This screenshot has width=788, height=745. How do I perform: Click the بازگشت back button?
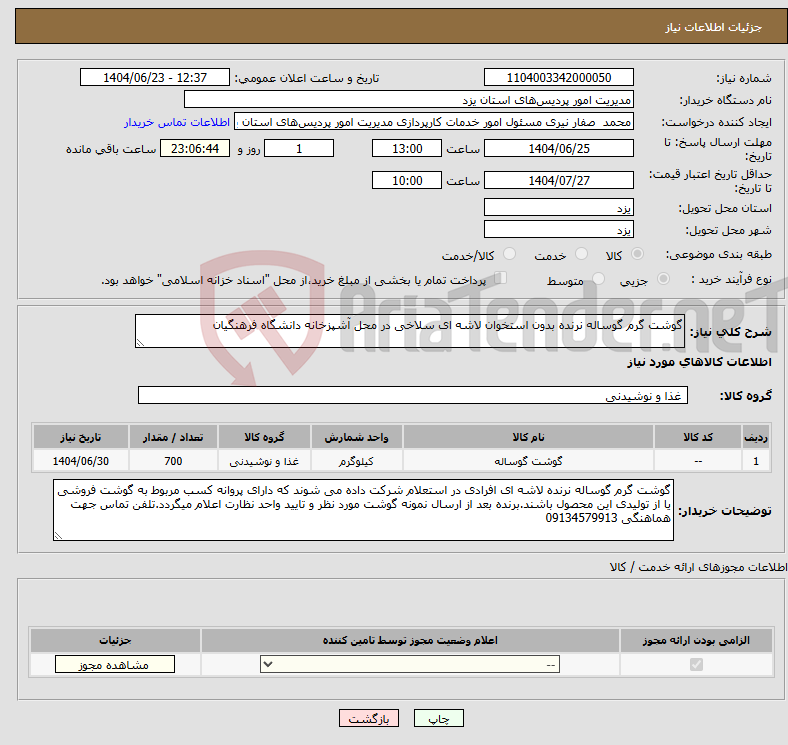369,719
